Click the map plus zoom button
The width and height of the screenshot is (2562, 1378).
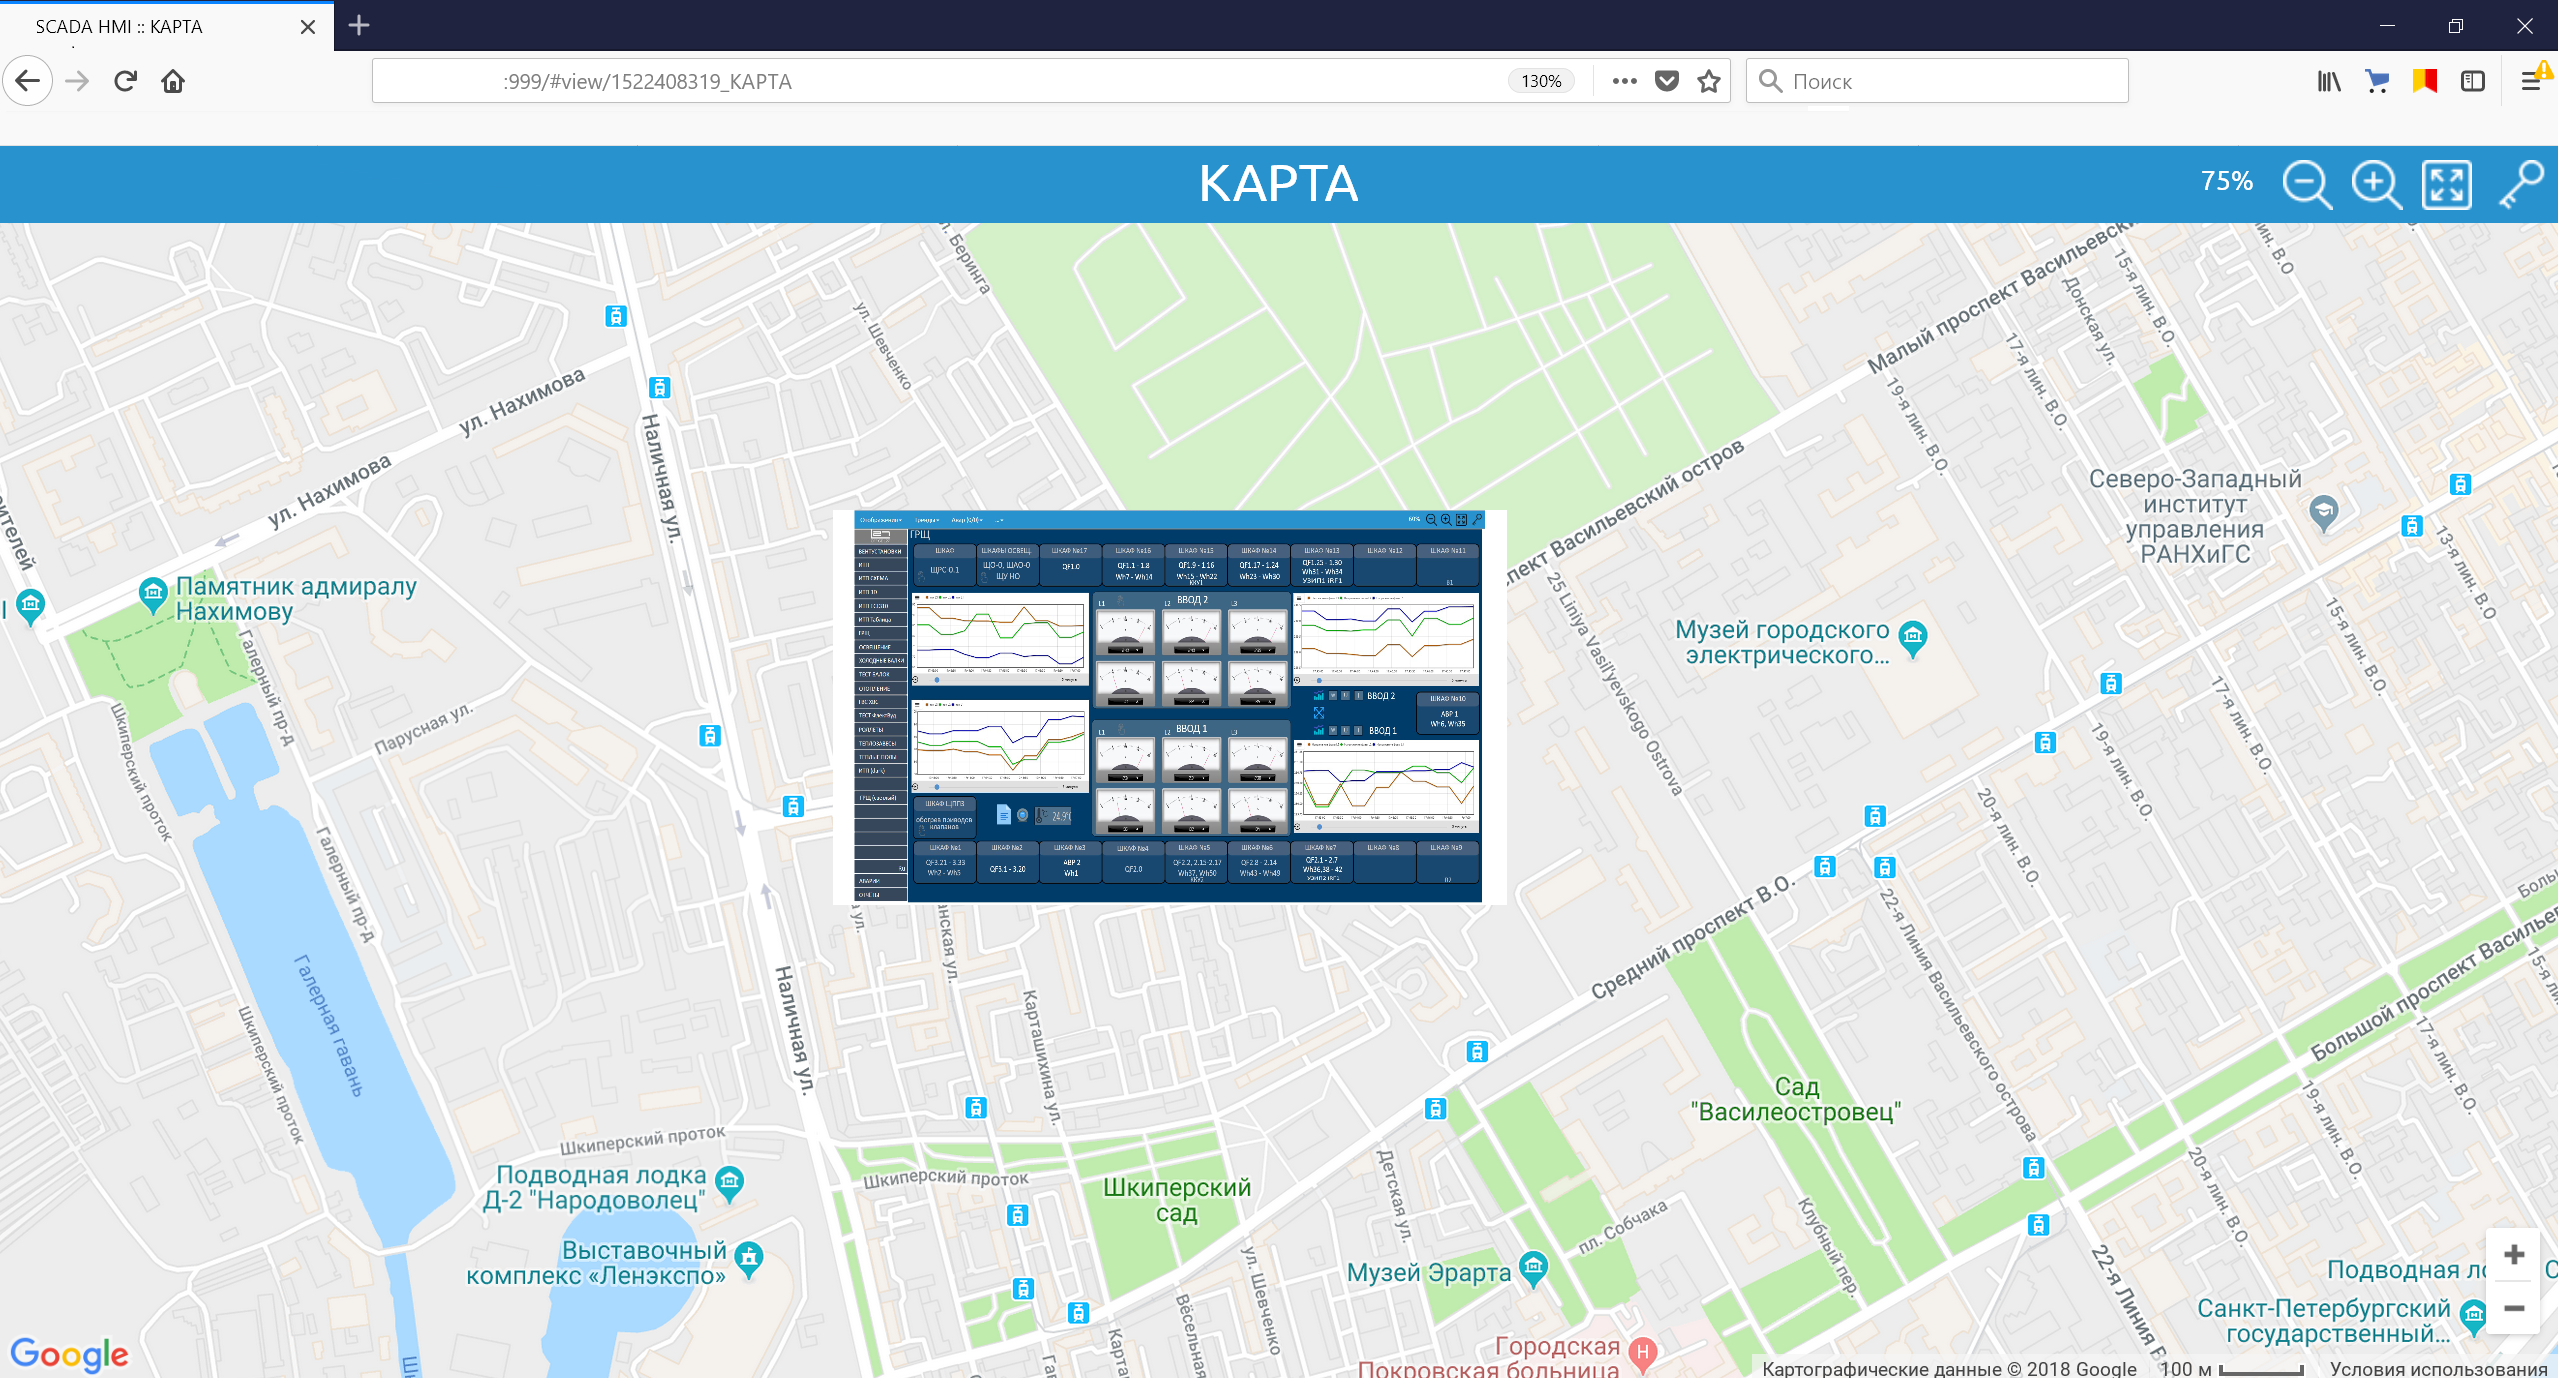2514,1254
